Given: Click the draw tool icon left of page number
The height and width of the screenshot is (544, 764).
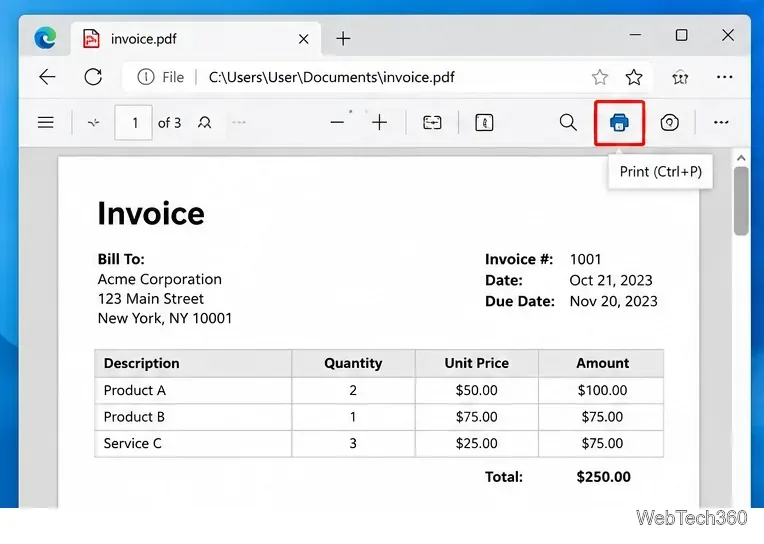Looking at the screenshot, I should coord(94,122).
